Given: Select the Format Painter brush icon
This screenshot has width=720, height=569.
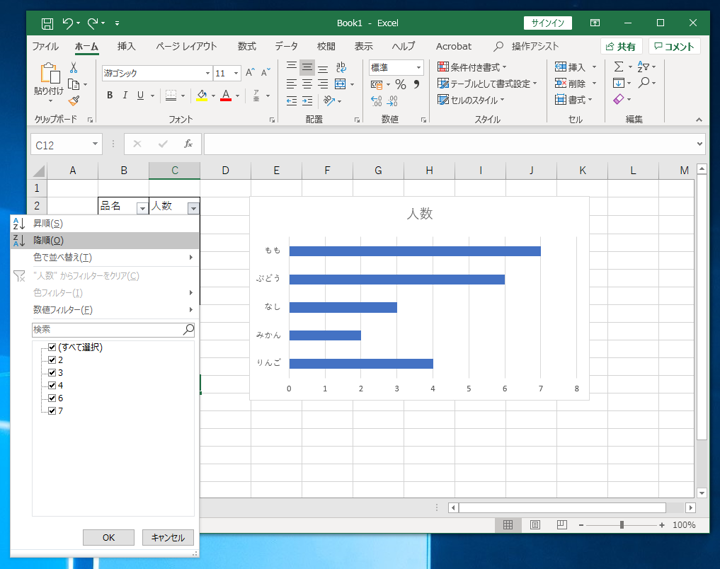Looking at the screenshot, I should click(73, 101).
